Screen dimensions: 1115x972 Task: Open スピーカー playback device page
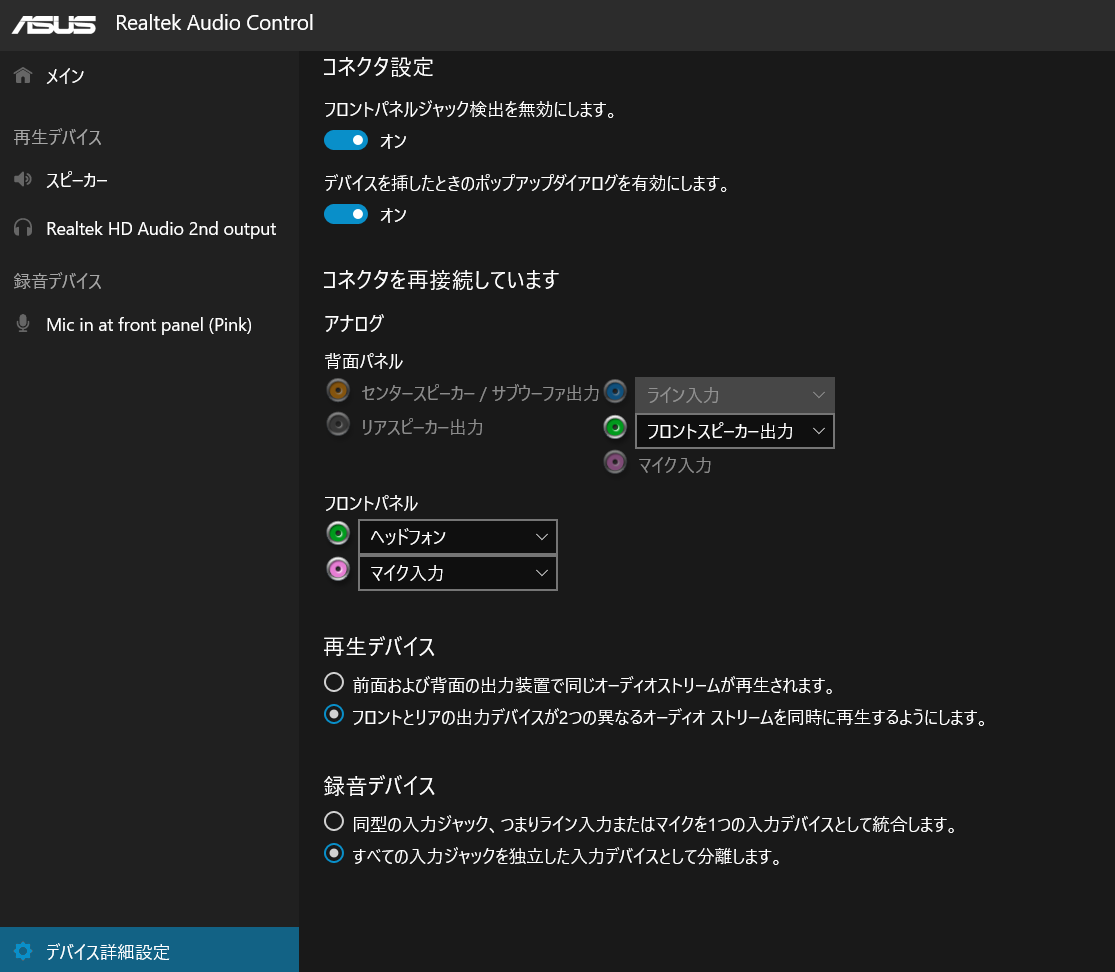[76, 180]
